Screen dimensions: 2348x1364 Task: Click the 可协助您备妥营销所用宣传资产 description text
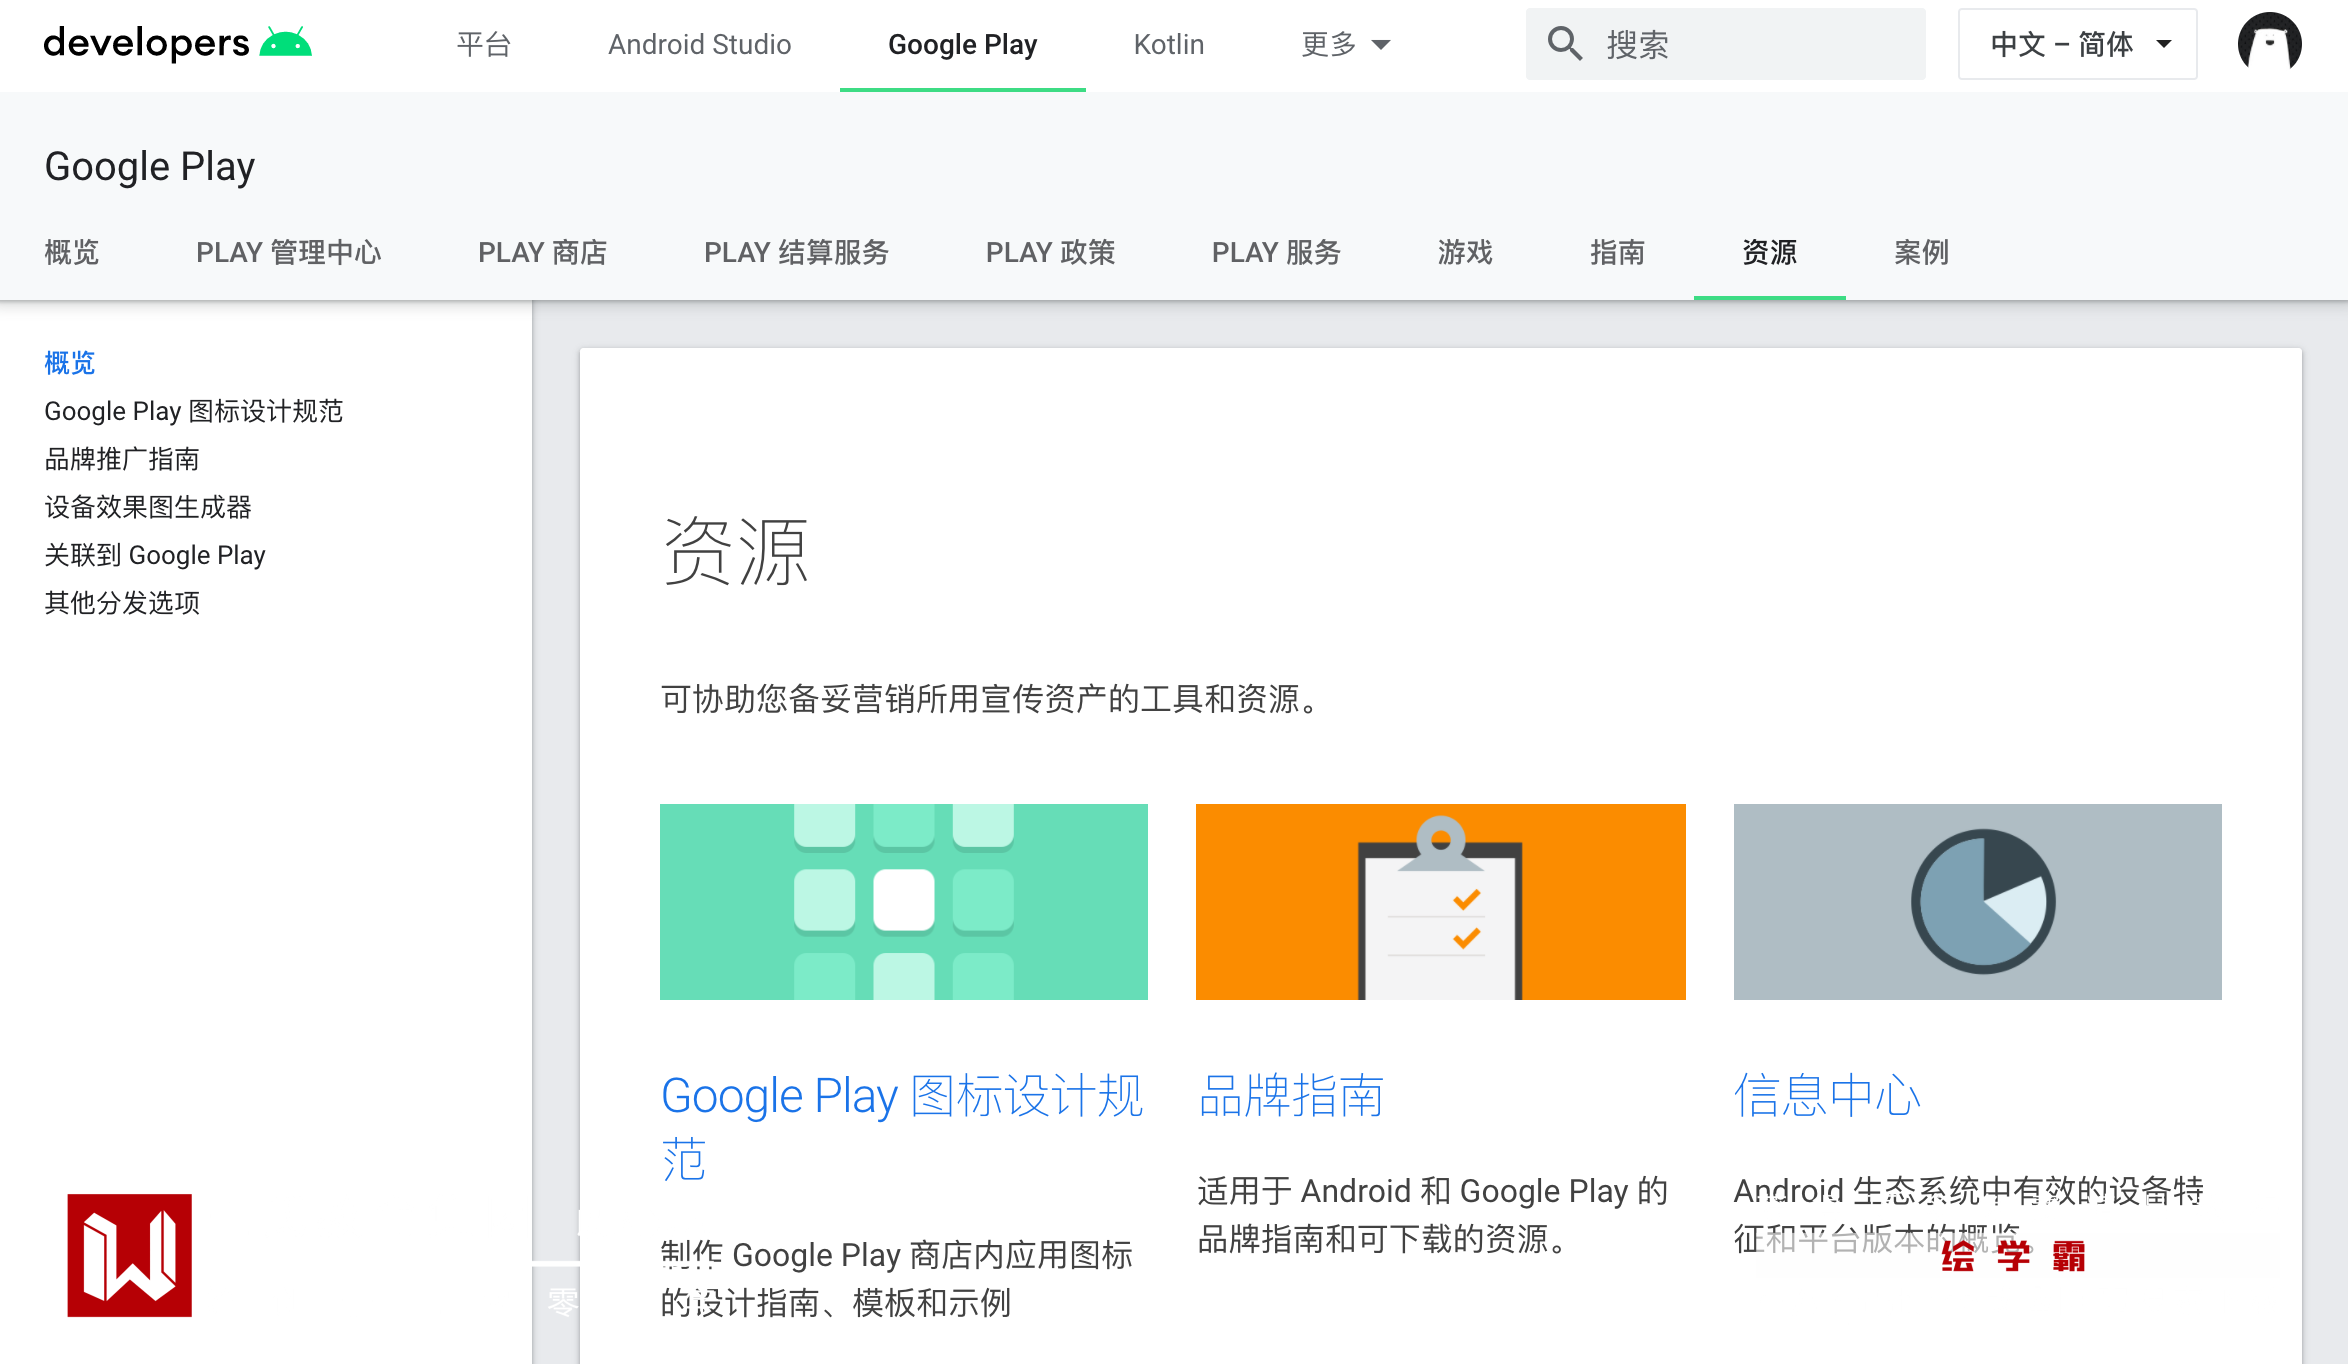994,699
